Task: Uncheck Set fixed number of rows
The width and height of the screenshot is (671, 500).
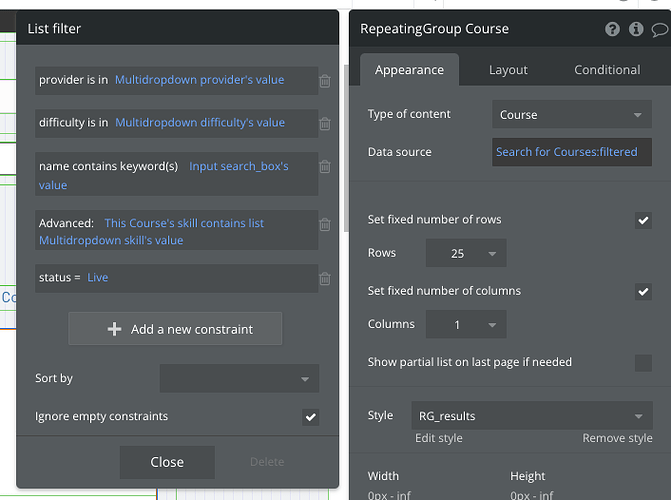Action: pyautogui.click(x=643, y=220)
